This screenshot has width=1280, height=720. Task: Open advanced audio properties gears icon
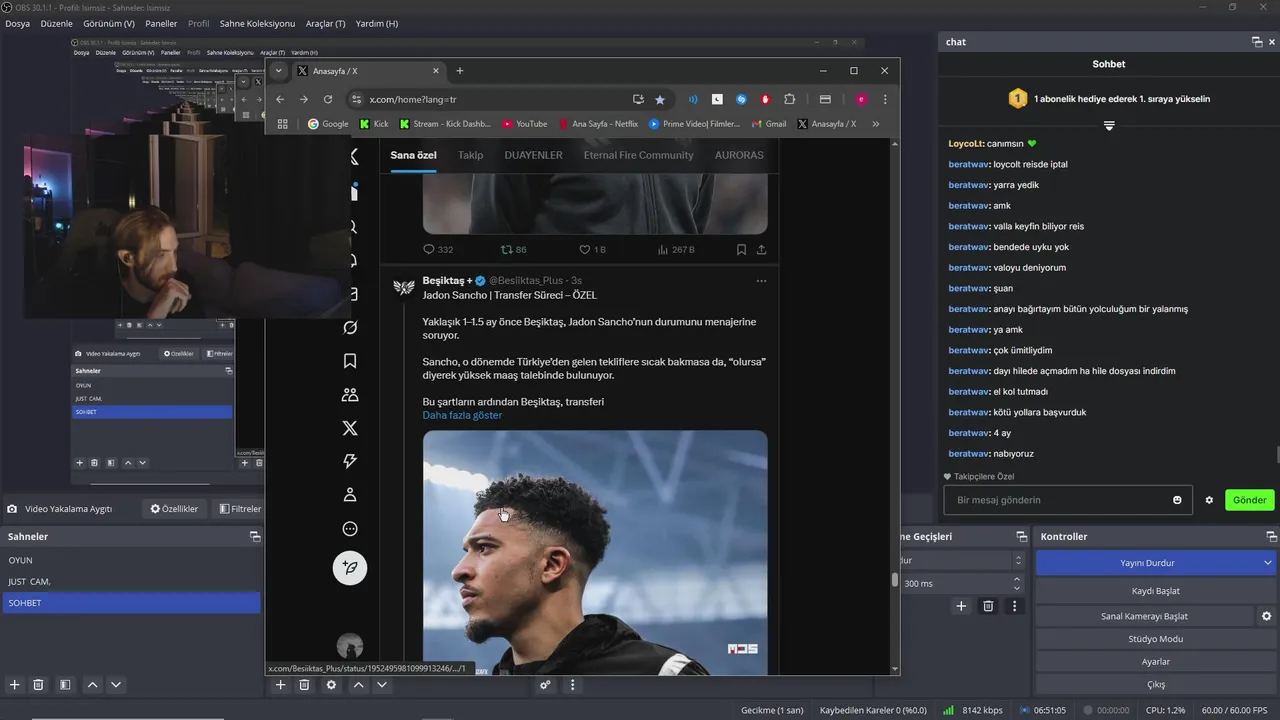pyautogui.click(x=545, y=685)
